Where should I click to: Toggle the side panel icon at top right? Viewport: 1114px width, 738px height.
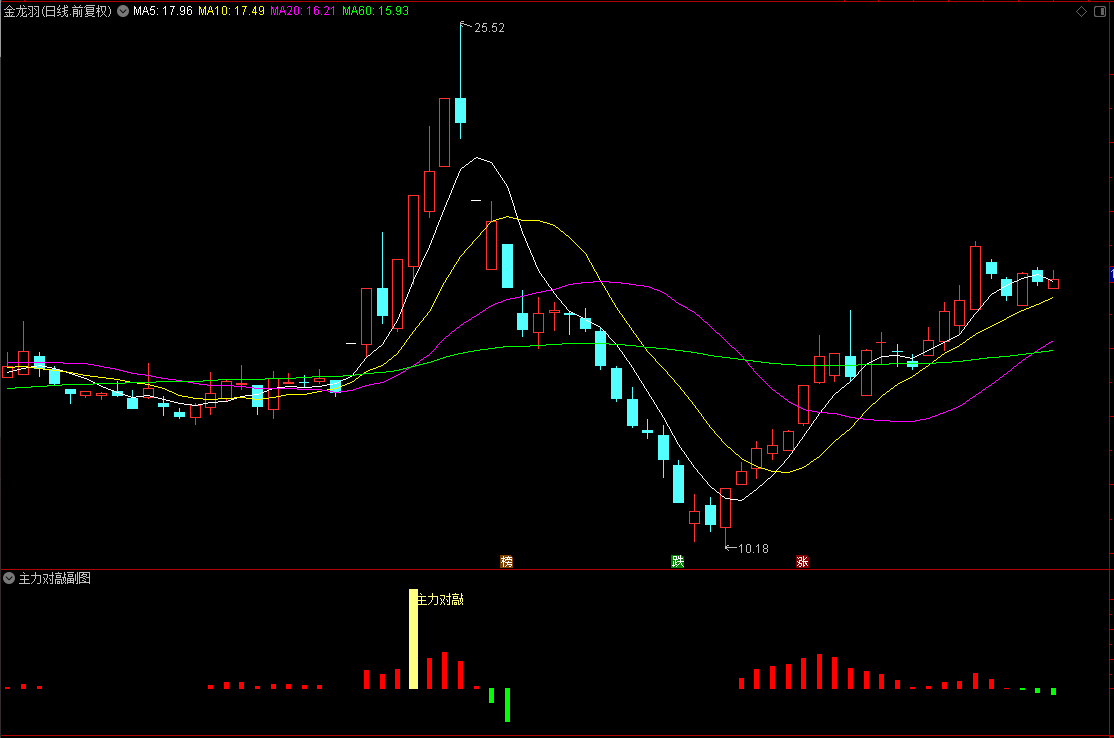point(1100,11)
